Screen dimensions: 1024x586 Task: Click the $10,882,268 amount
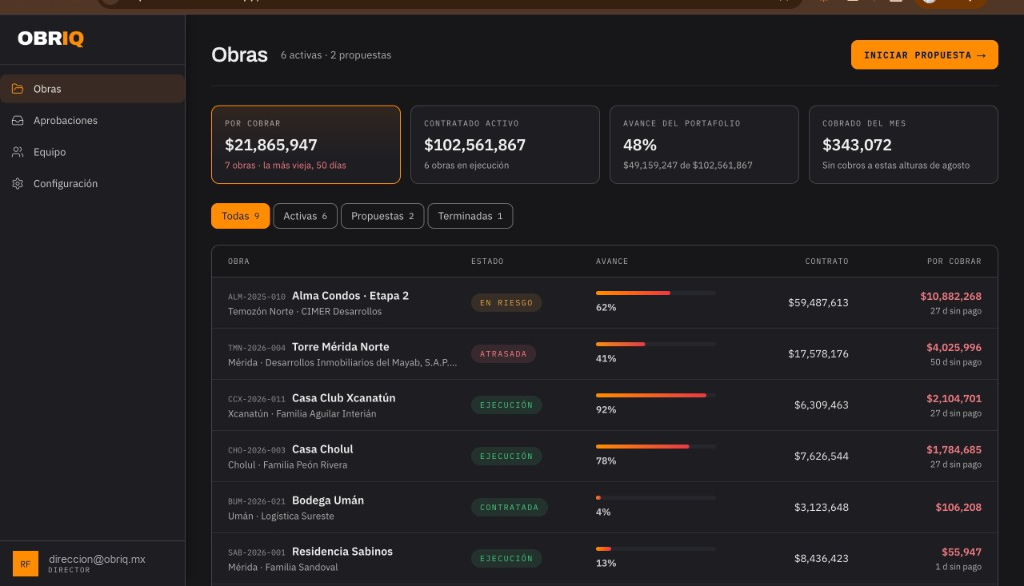pos(951,297)
